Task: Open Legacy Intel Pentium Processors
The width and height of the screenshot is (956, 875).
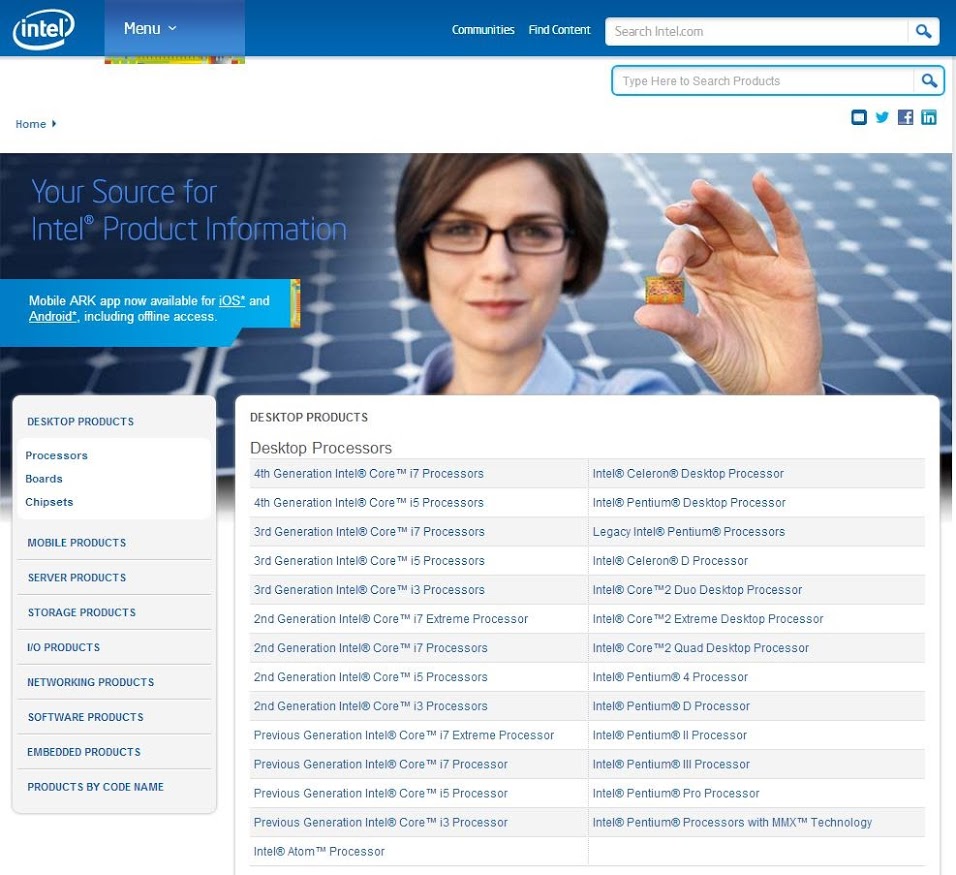Action: 688,532
